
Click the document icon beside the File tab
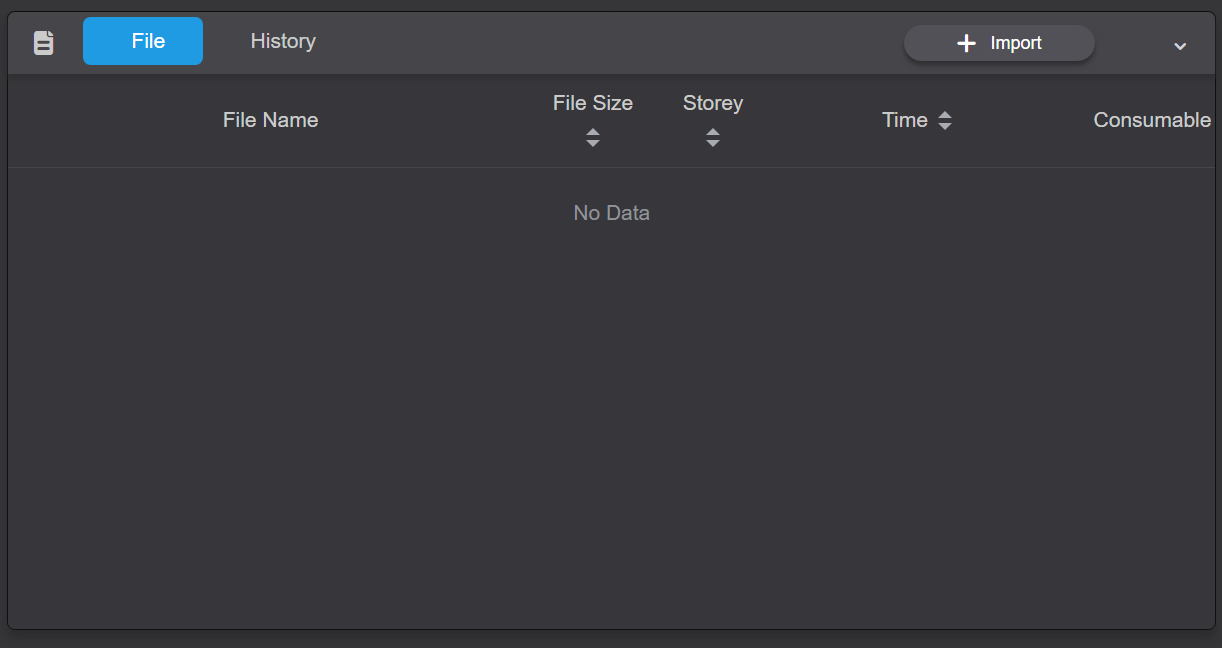[43, 42]
